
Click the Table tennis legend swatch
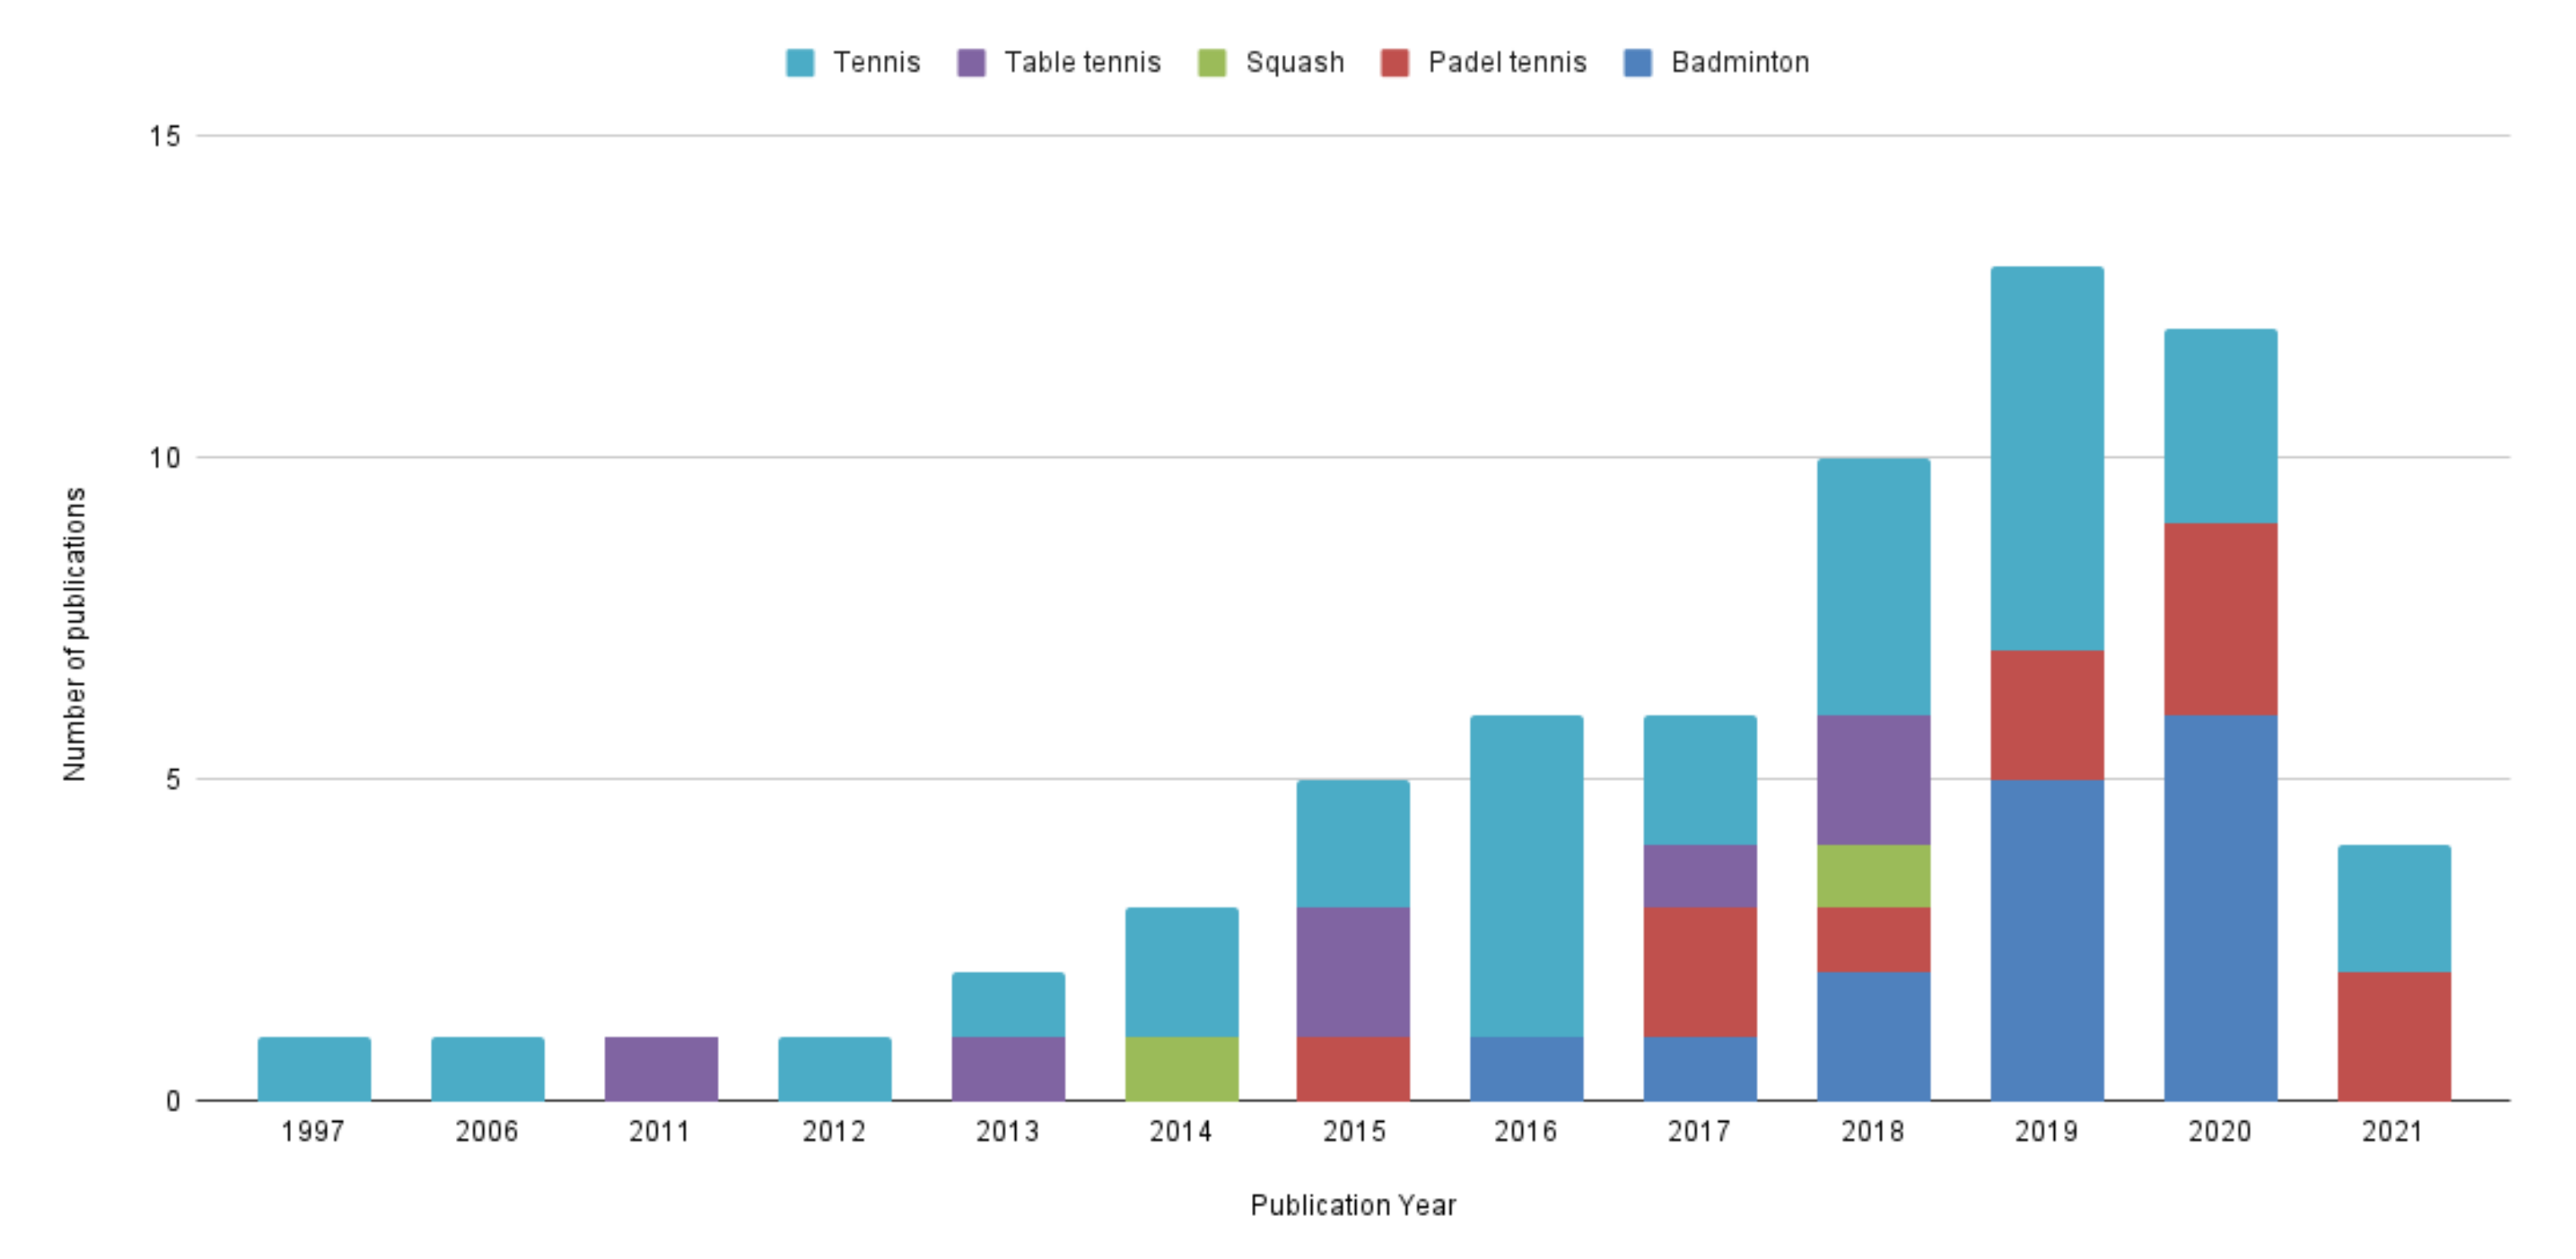pos(970,63)
